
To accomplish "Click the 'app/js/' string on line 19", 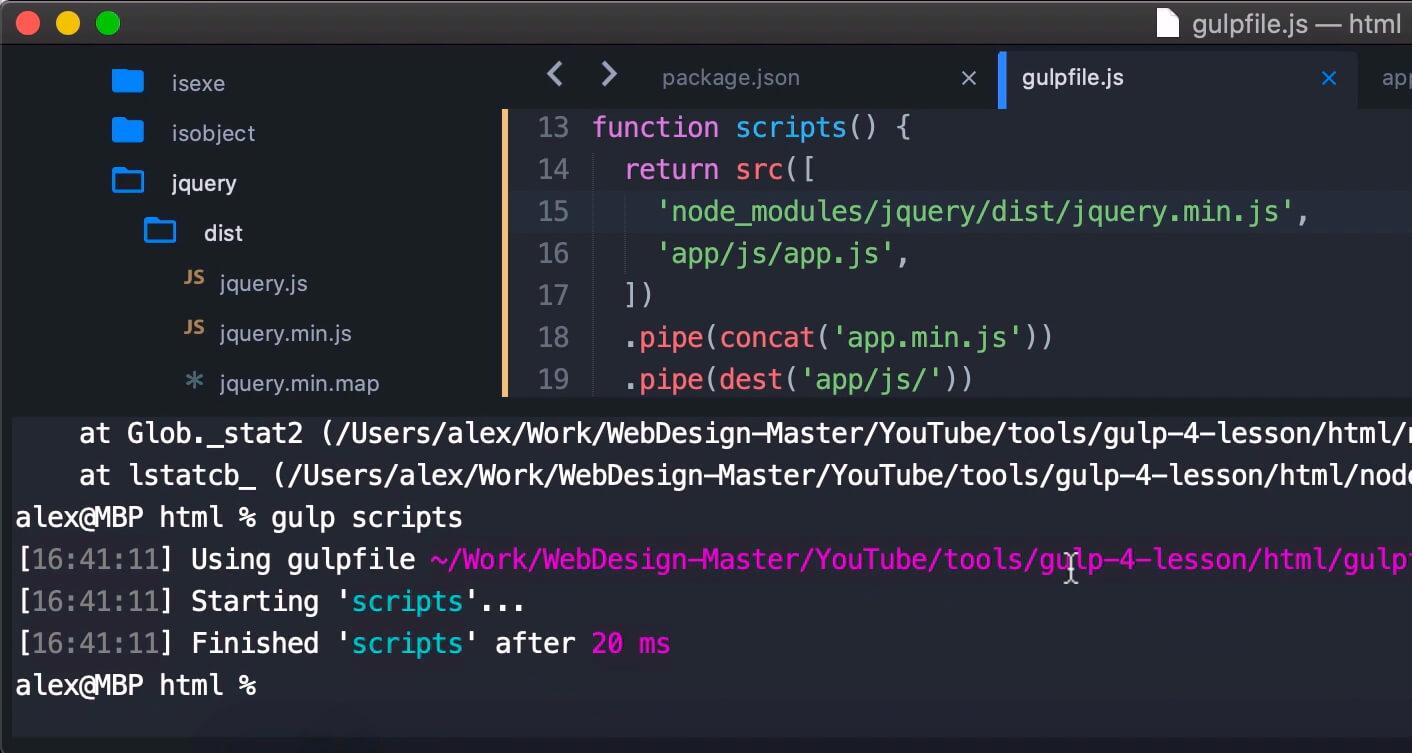I will [872, 380].
